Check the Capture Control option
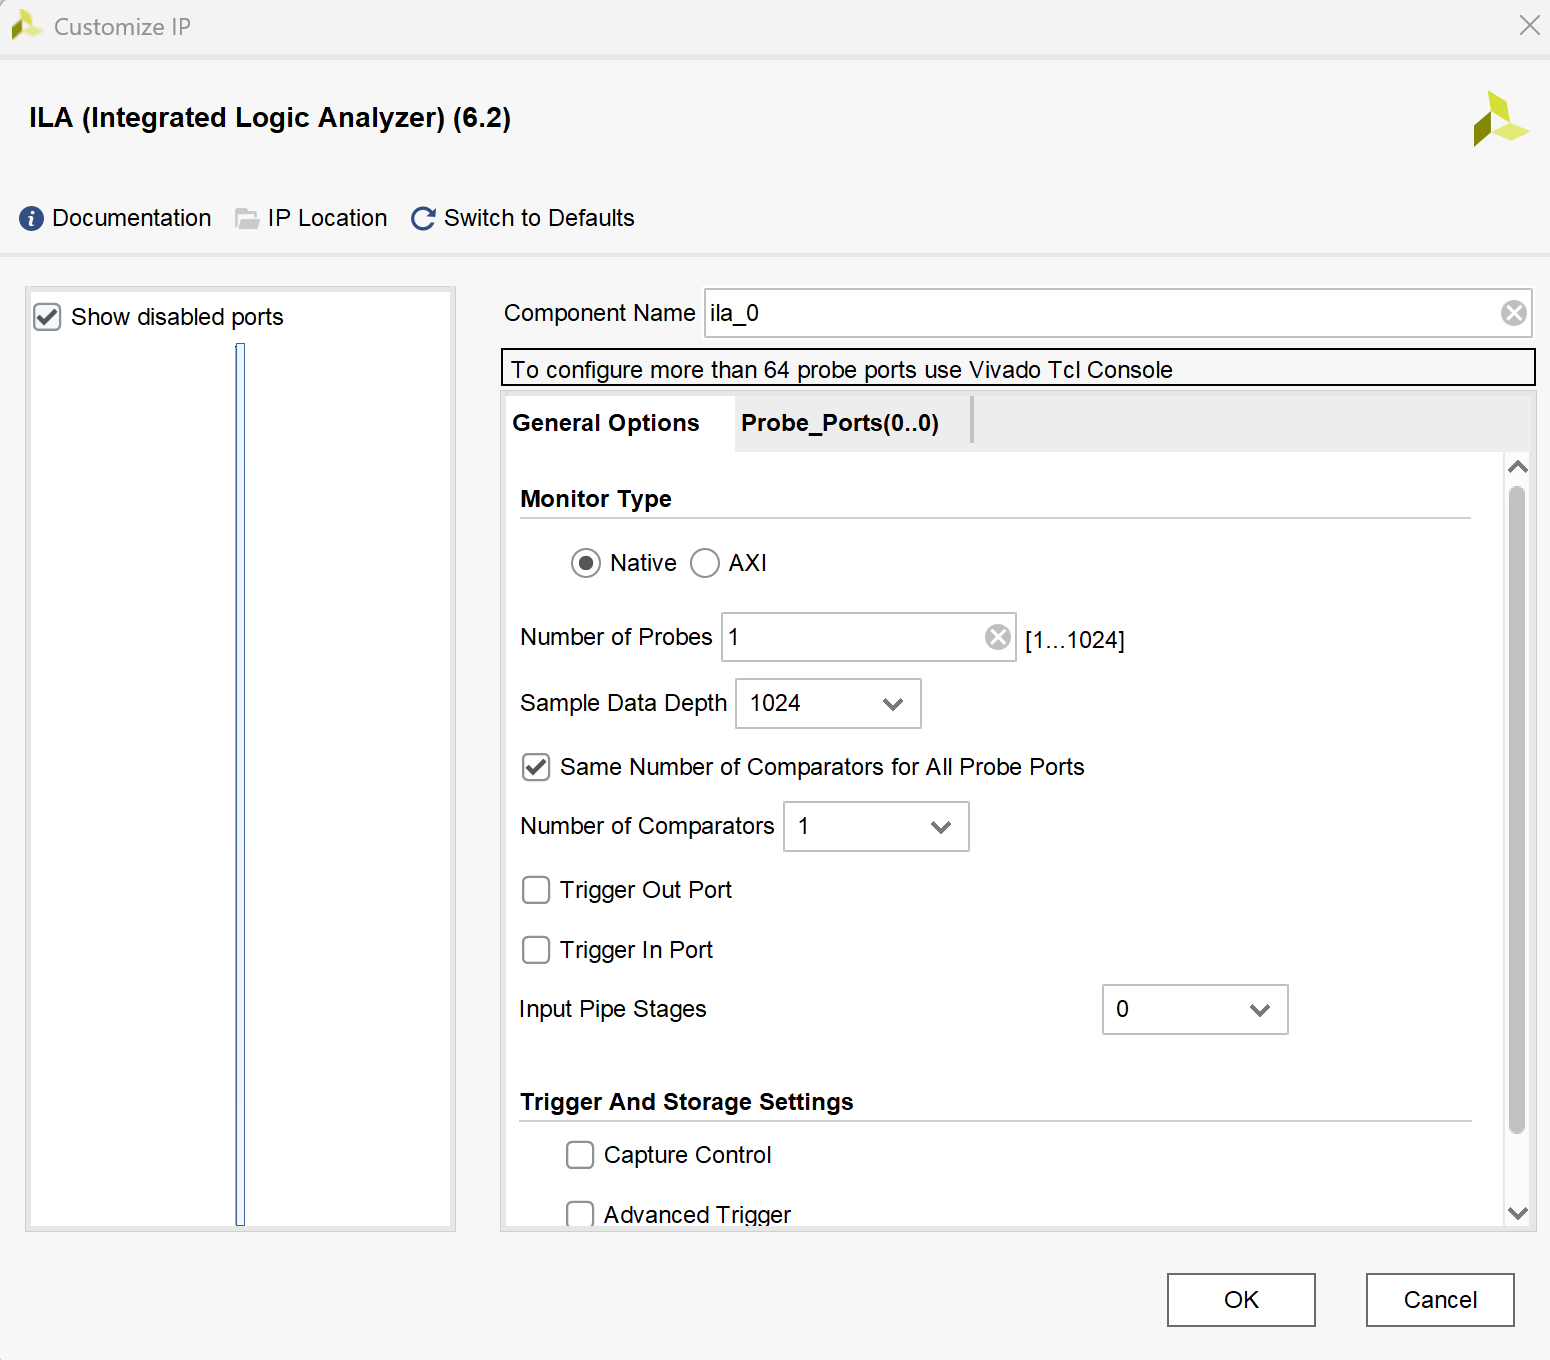The height and width of the screenshot is (1360, 1550). (x=580, y=1155)
